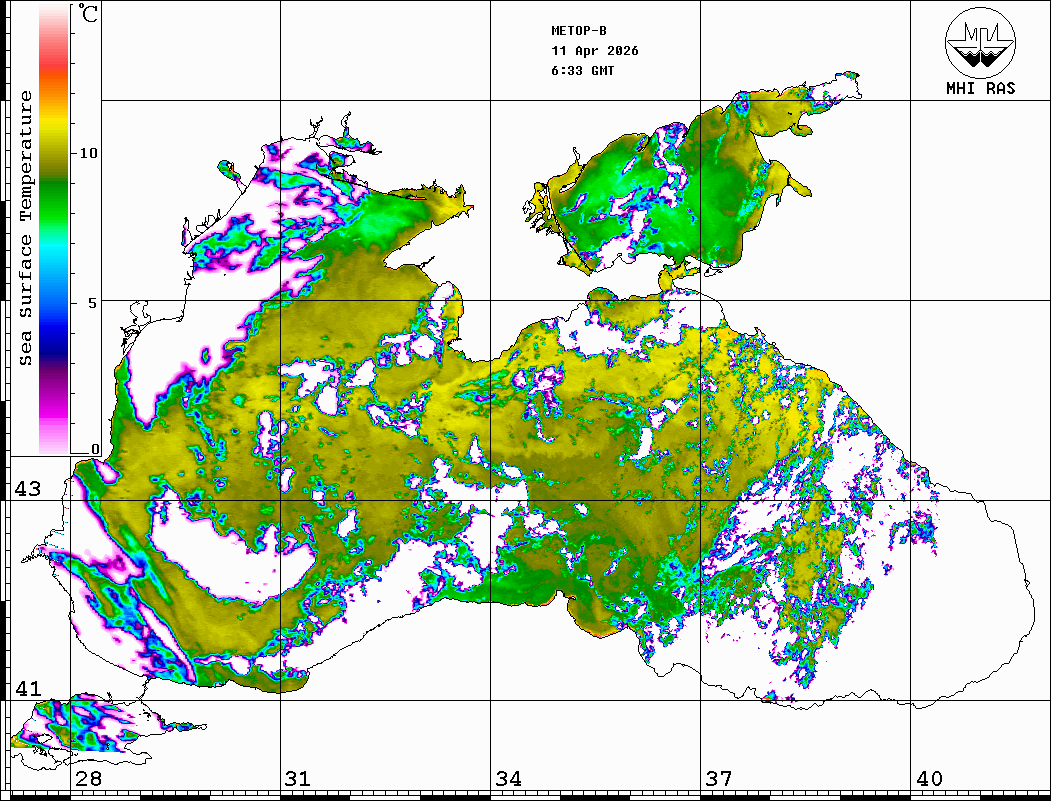
Task: Click the '6:33 GMT' time label
Action: [583, 71]
